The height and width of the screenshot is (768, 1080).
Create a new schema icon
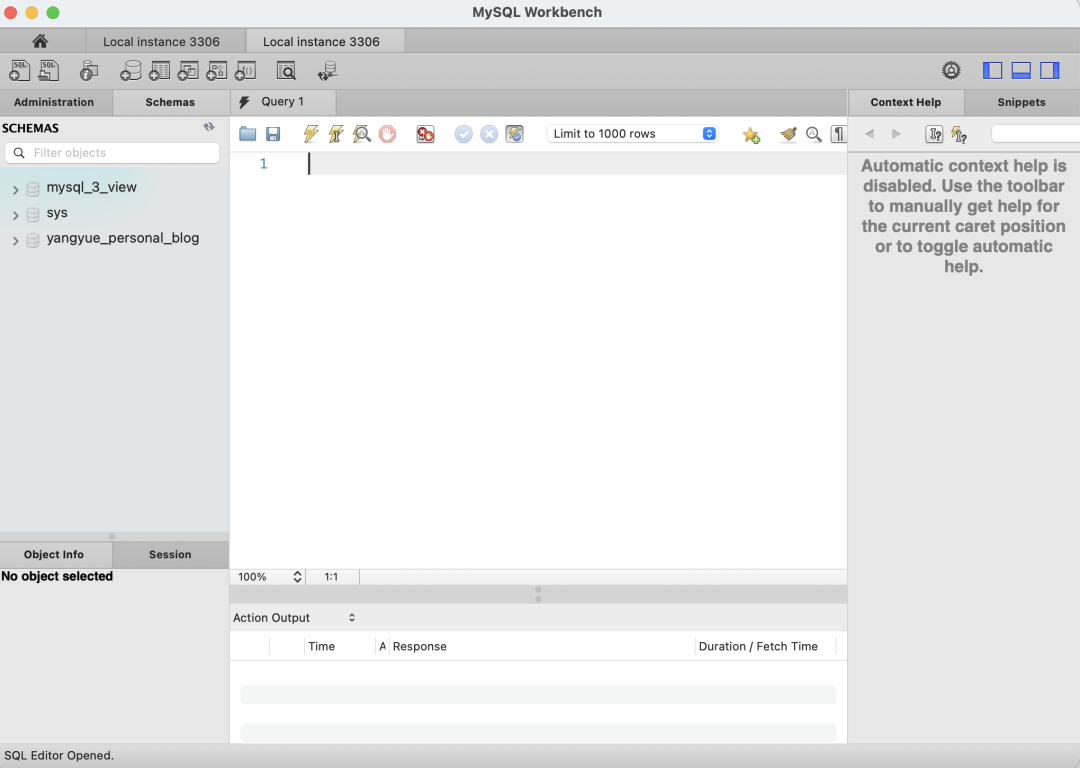click(x=130, y=70)
